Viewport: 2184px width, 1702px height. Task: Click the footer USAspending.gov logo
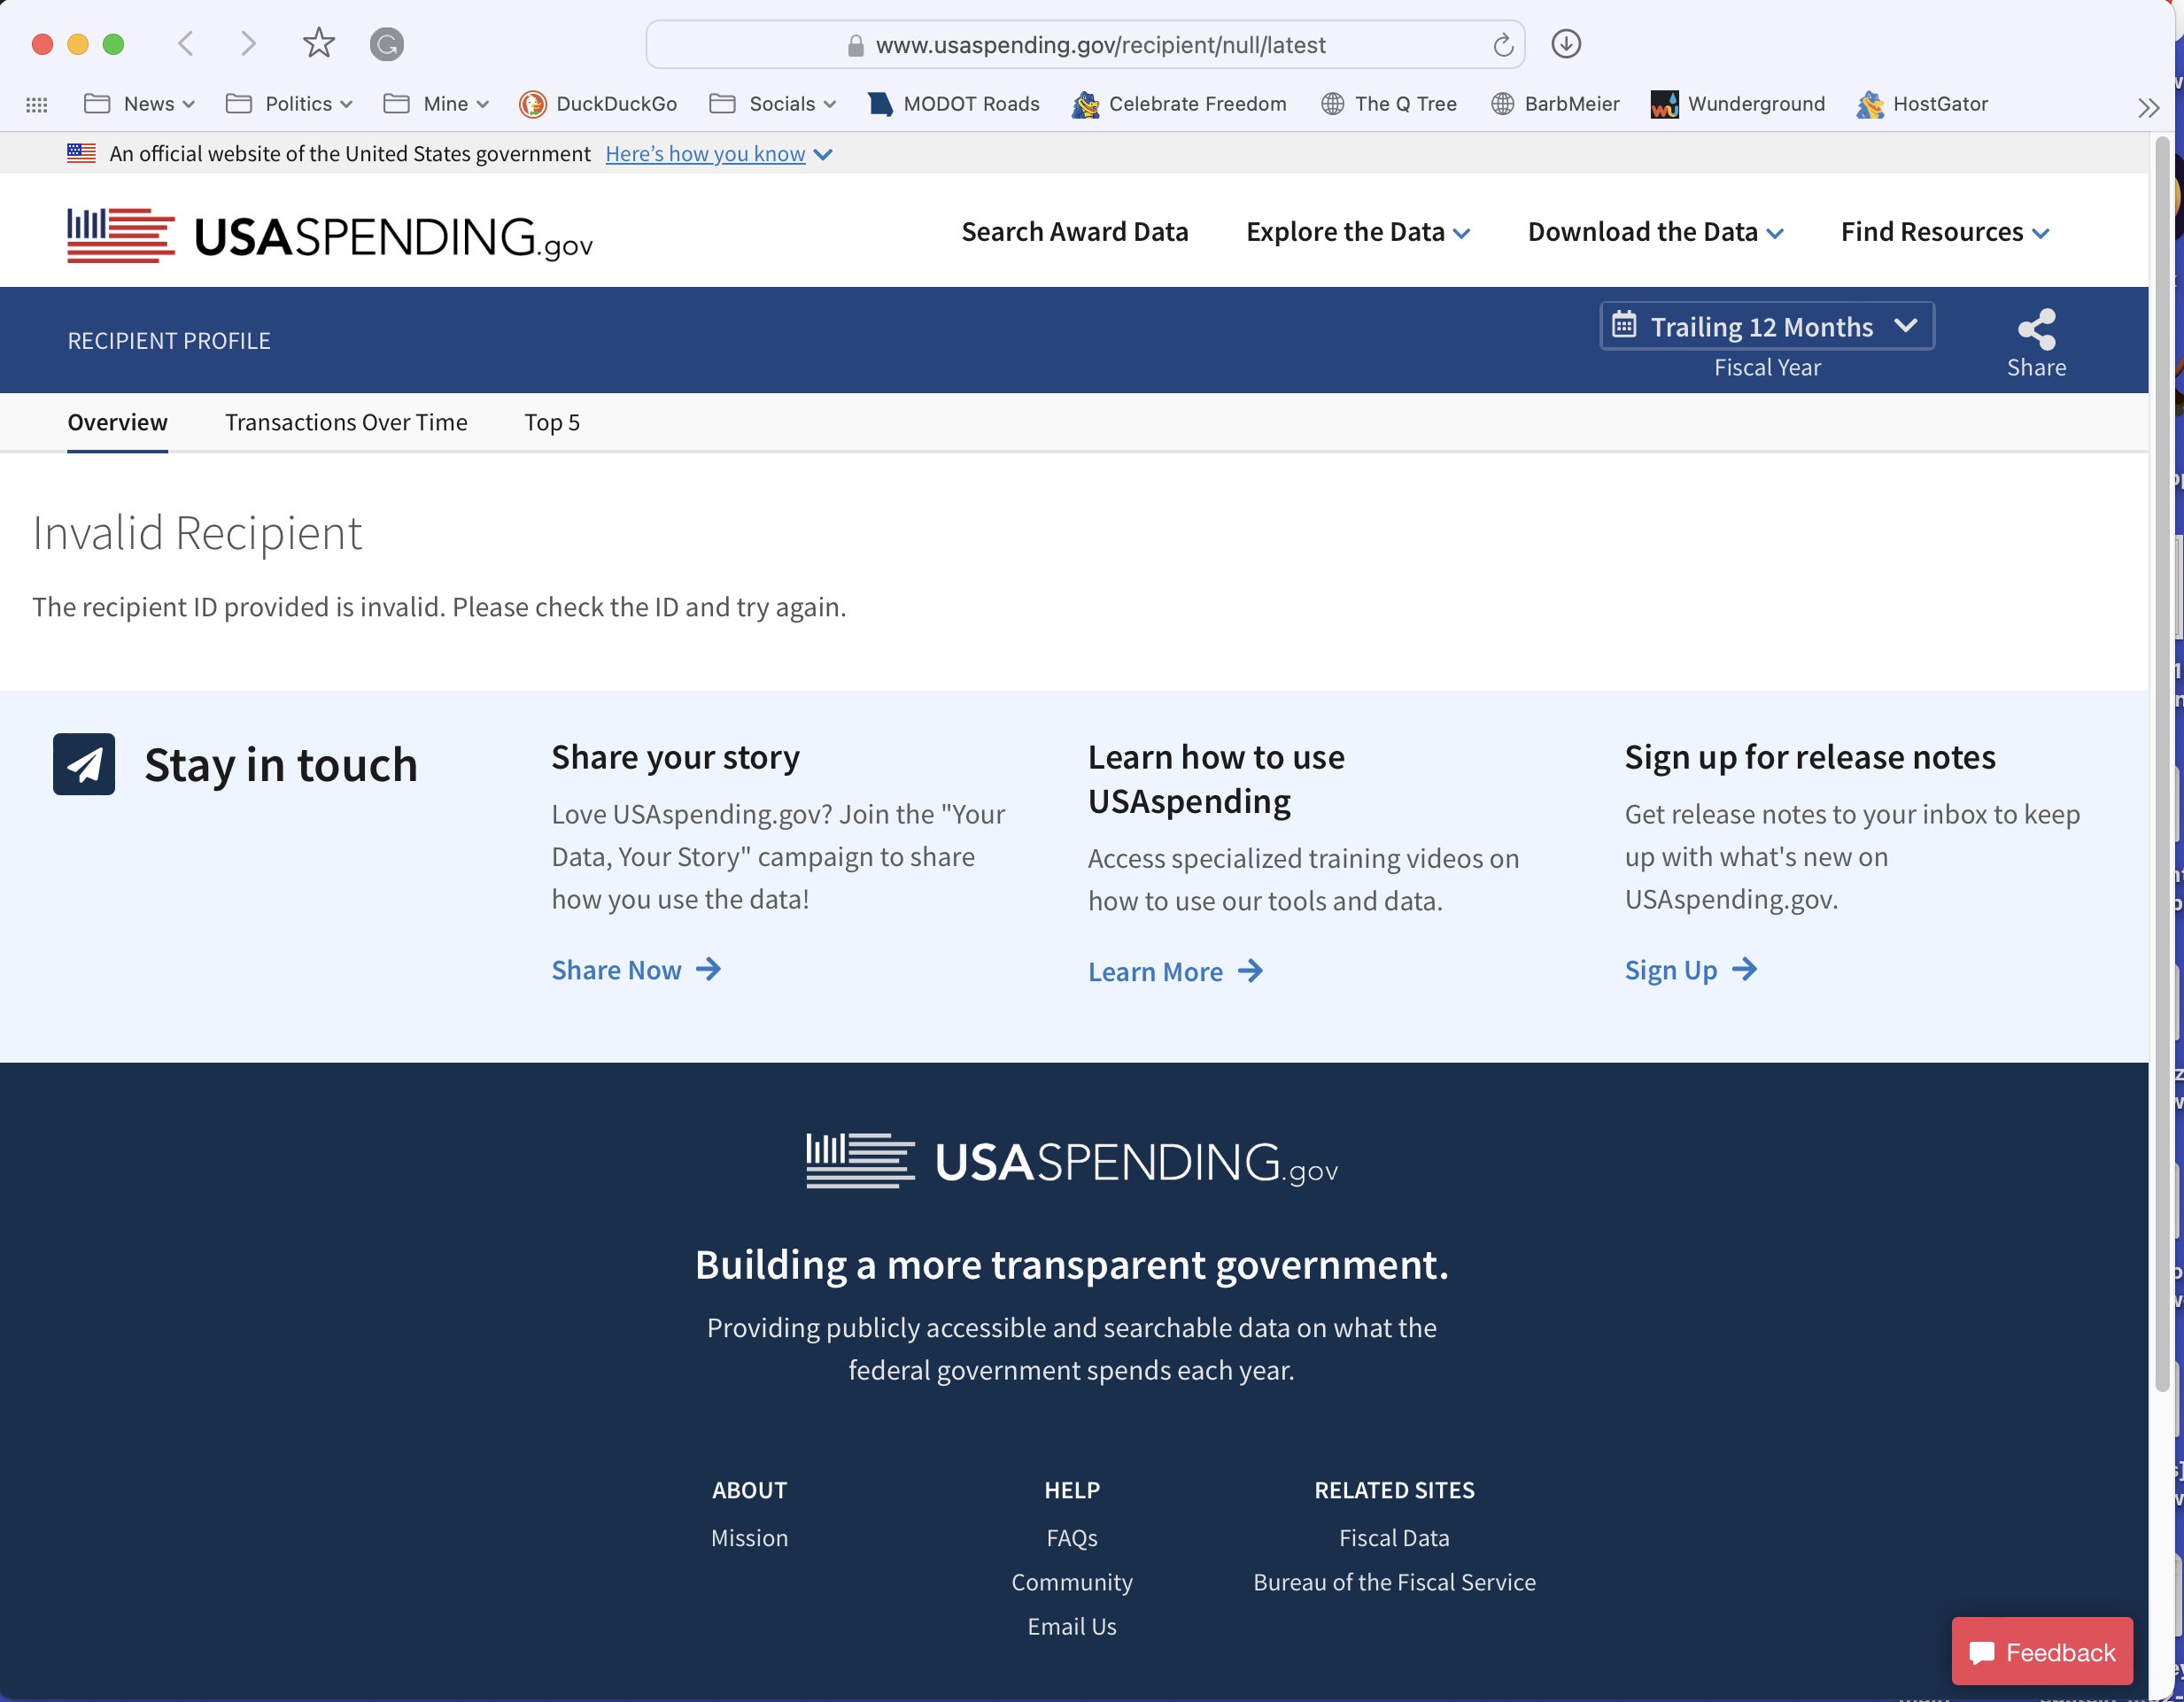click(1072, 1161)
